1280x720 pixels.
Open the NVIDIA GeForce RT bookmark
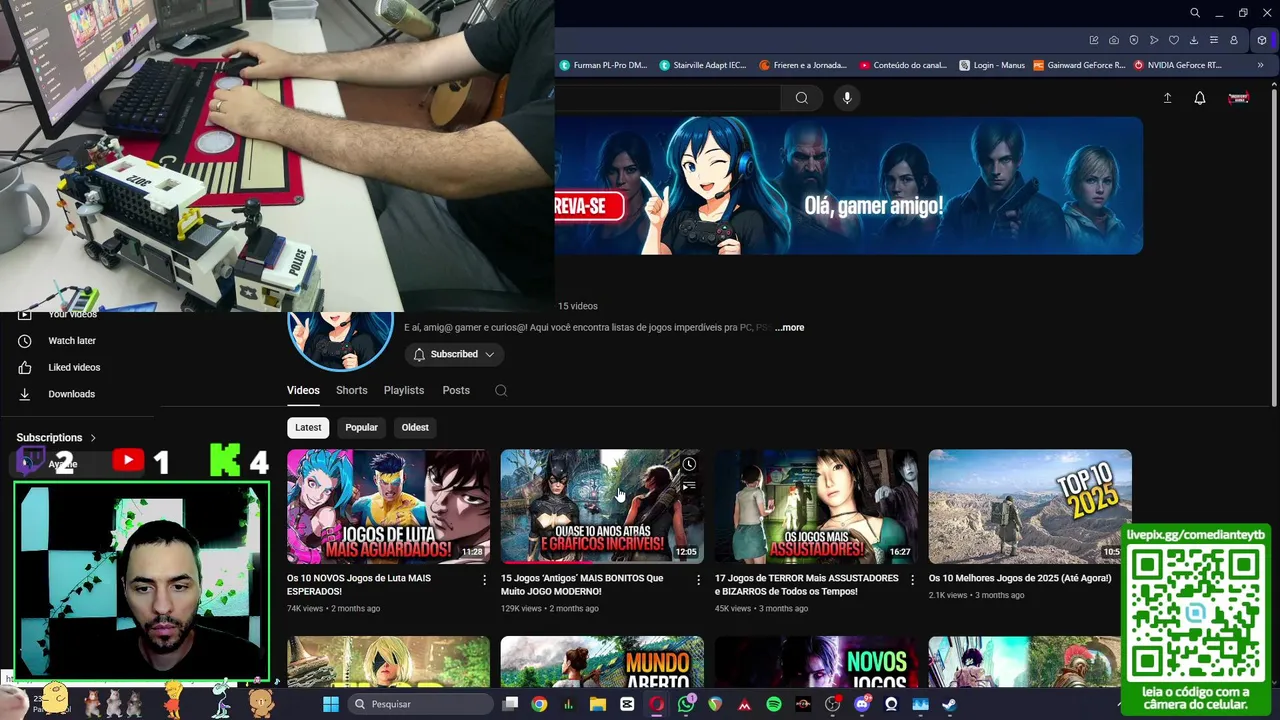[1177, 65]
